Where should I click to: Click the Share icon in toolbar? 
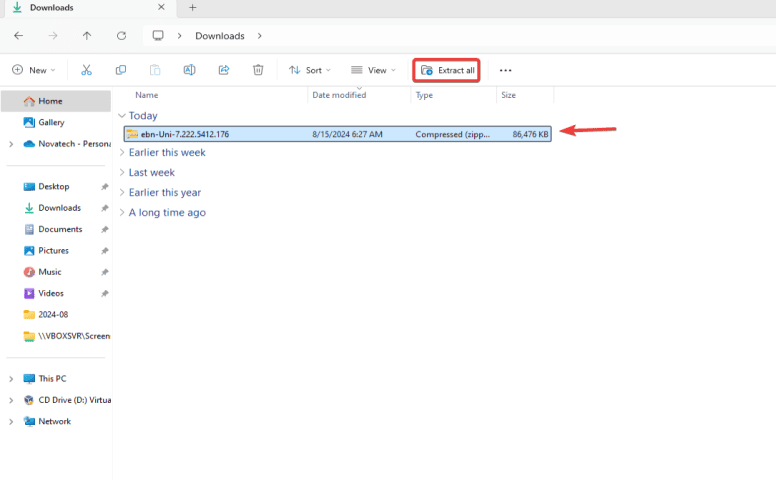[223, 70]
